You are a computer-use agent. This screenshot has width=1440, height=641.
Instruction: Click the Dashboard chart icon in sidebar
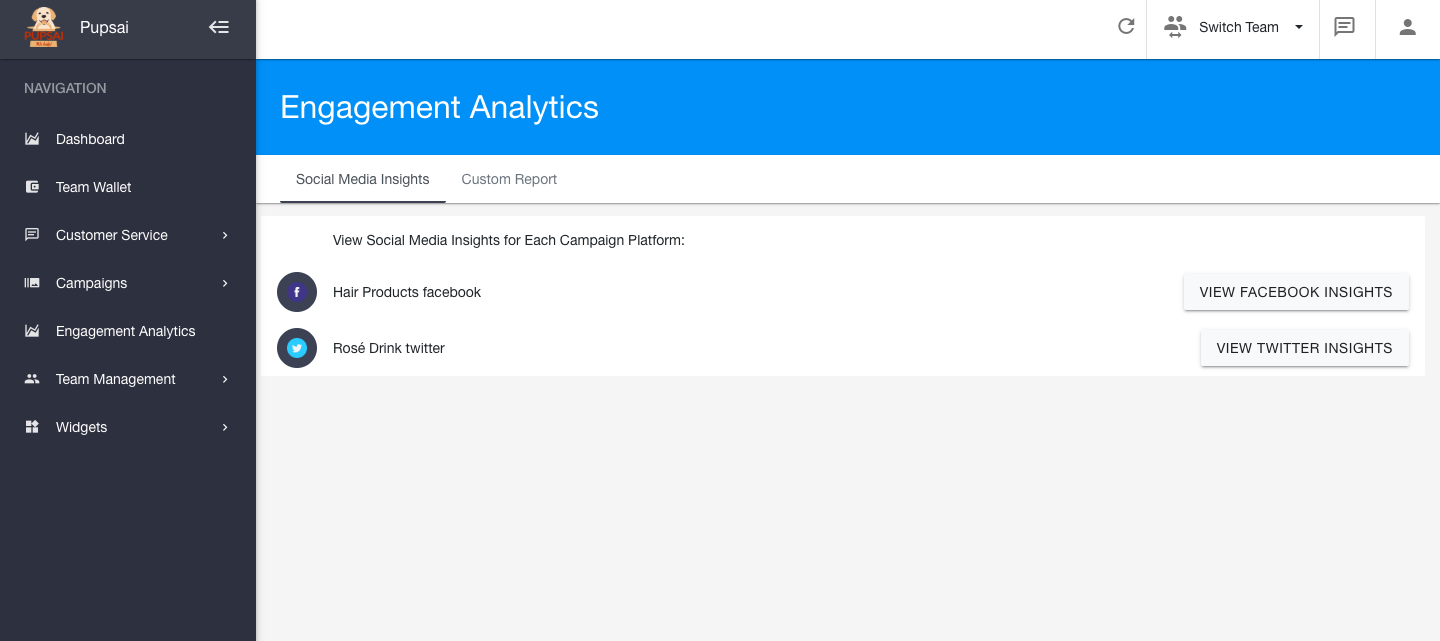tap(32, 139)
